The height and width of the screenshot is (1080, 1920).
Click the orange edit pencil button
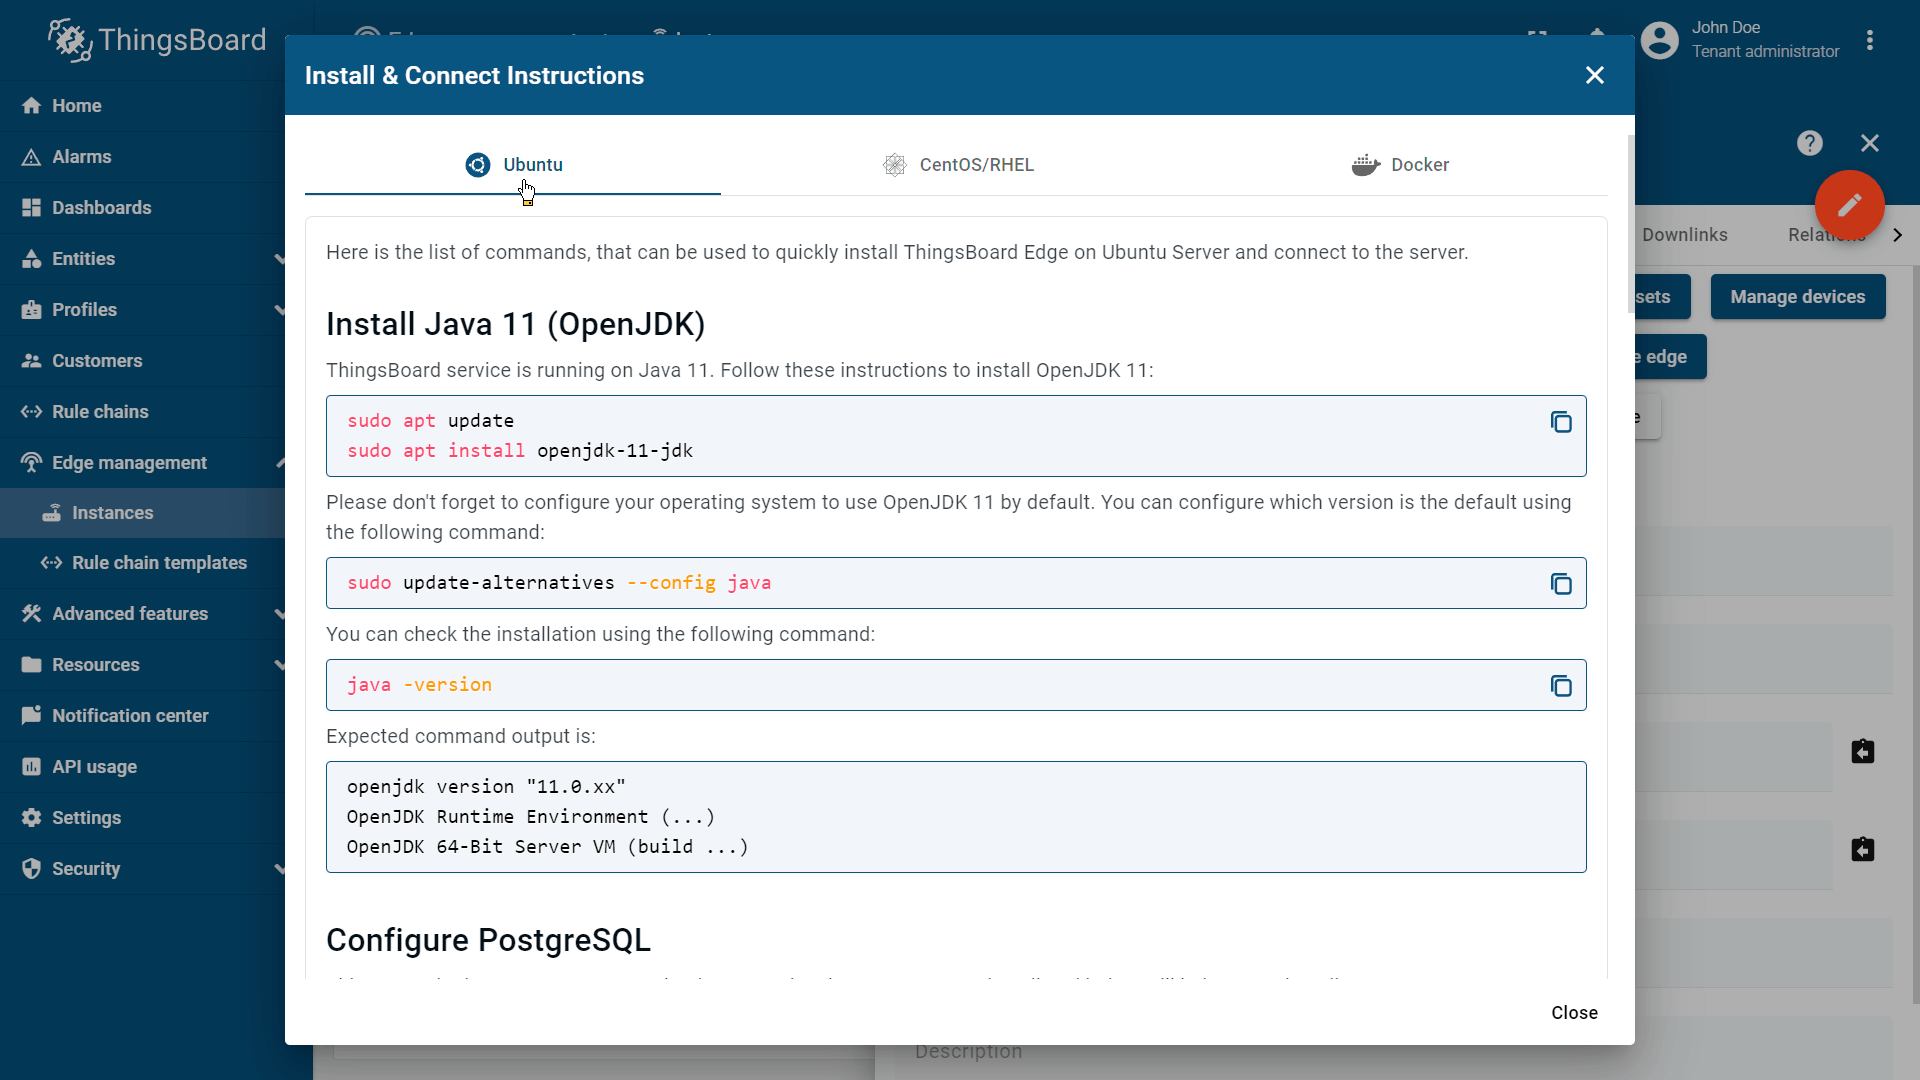click(1850, 205)
